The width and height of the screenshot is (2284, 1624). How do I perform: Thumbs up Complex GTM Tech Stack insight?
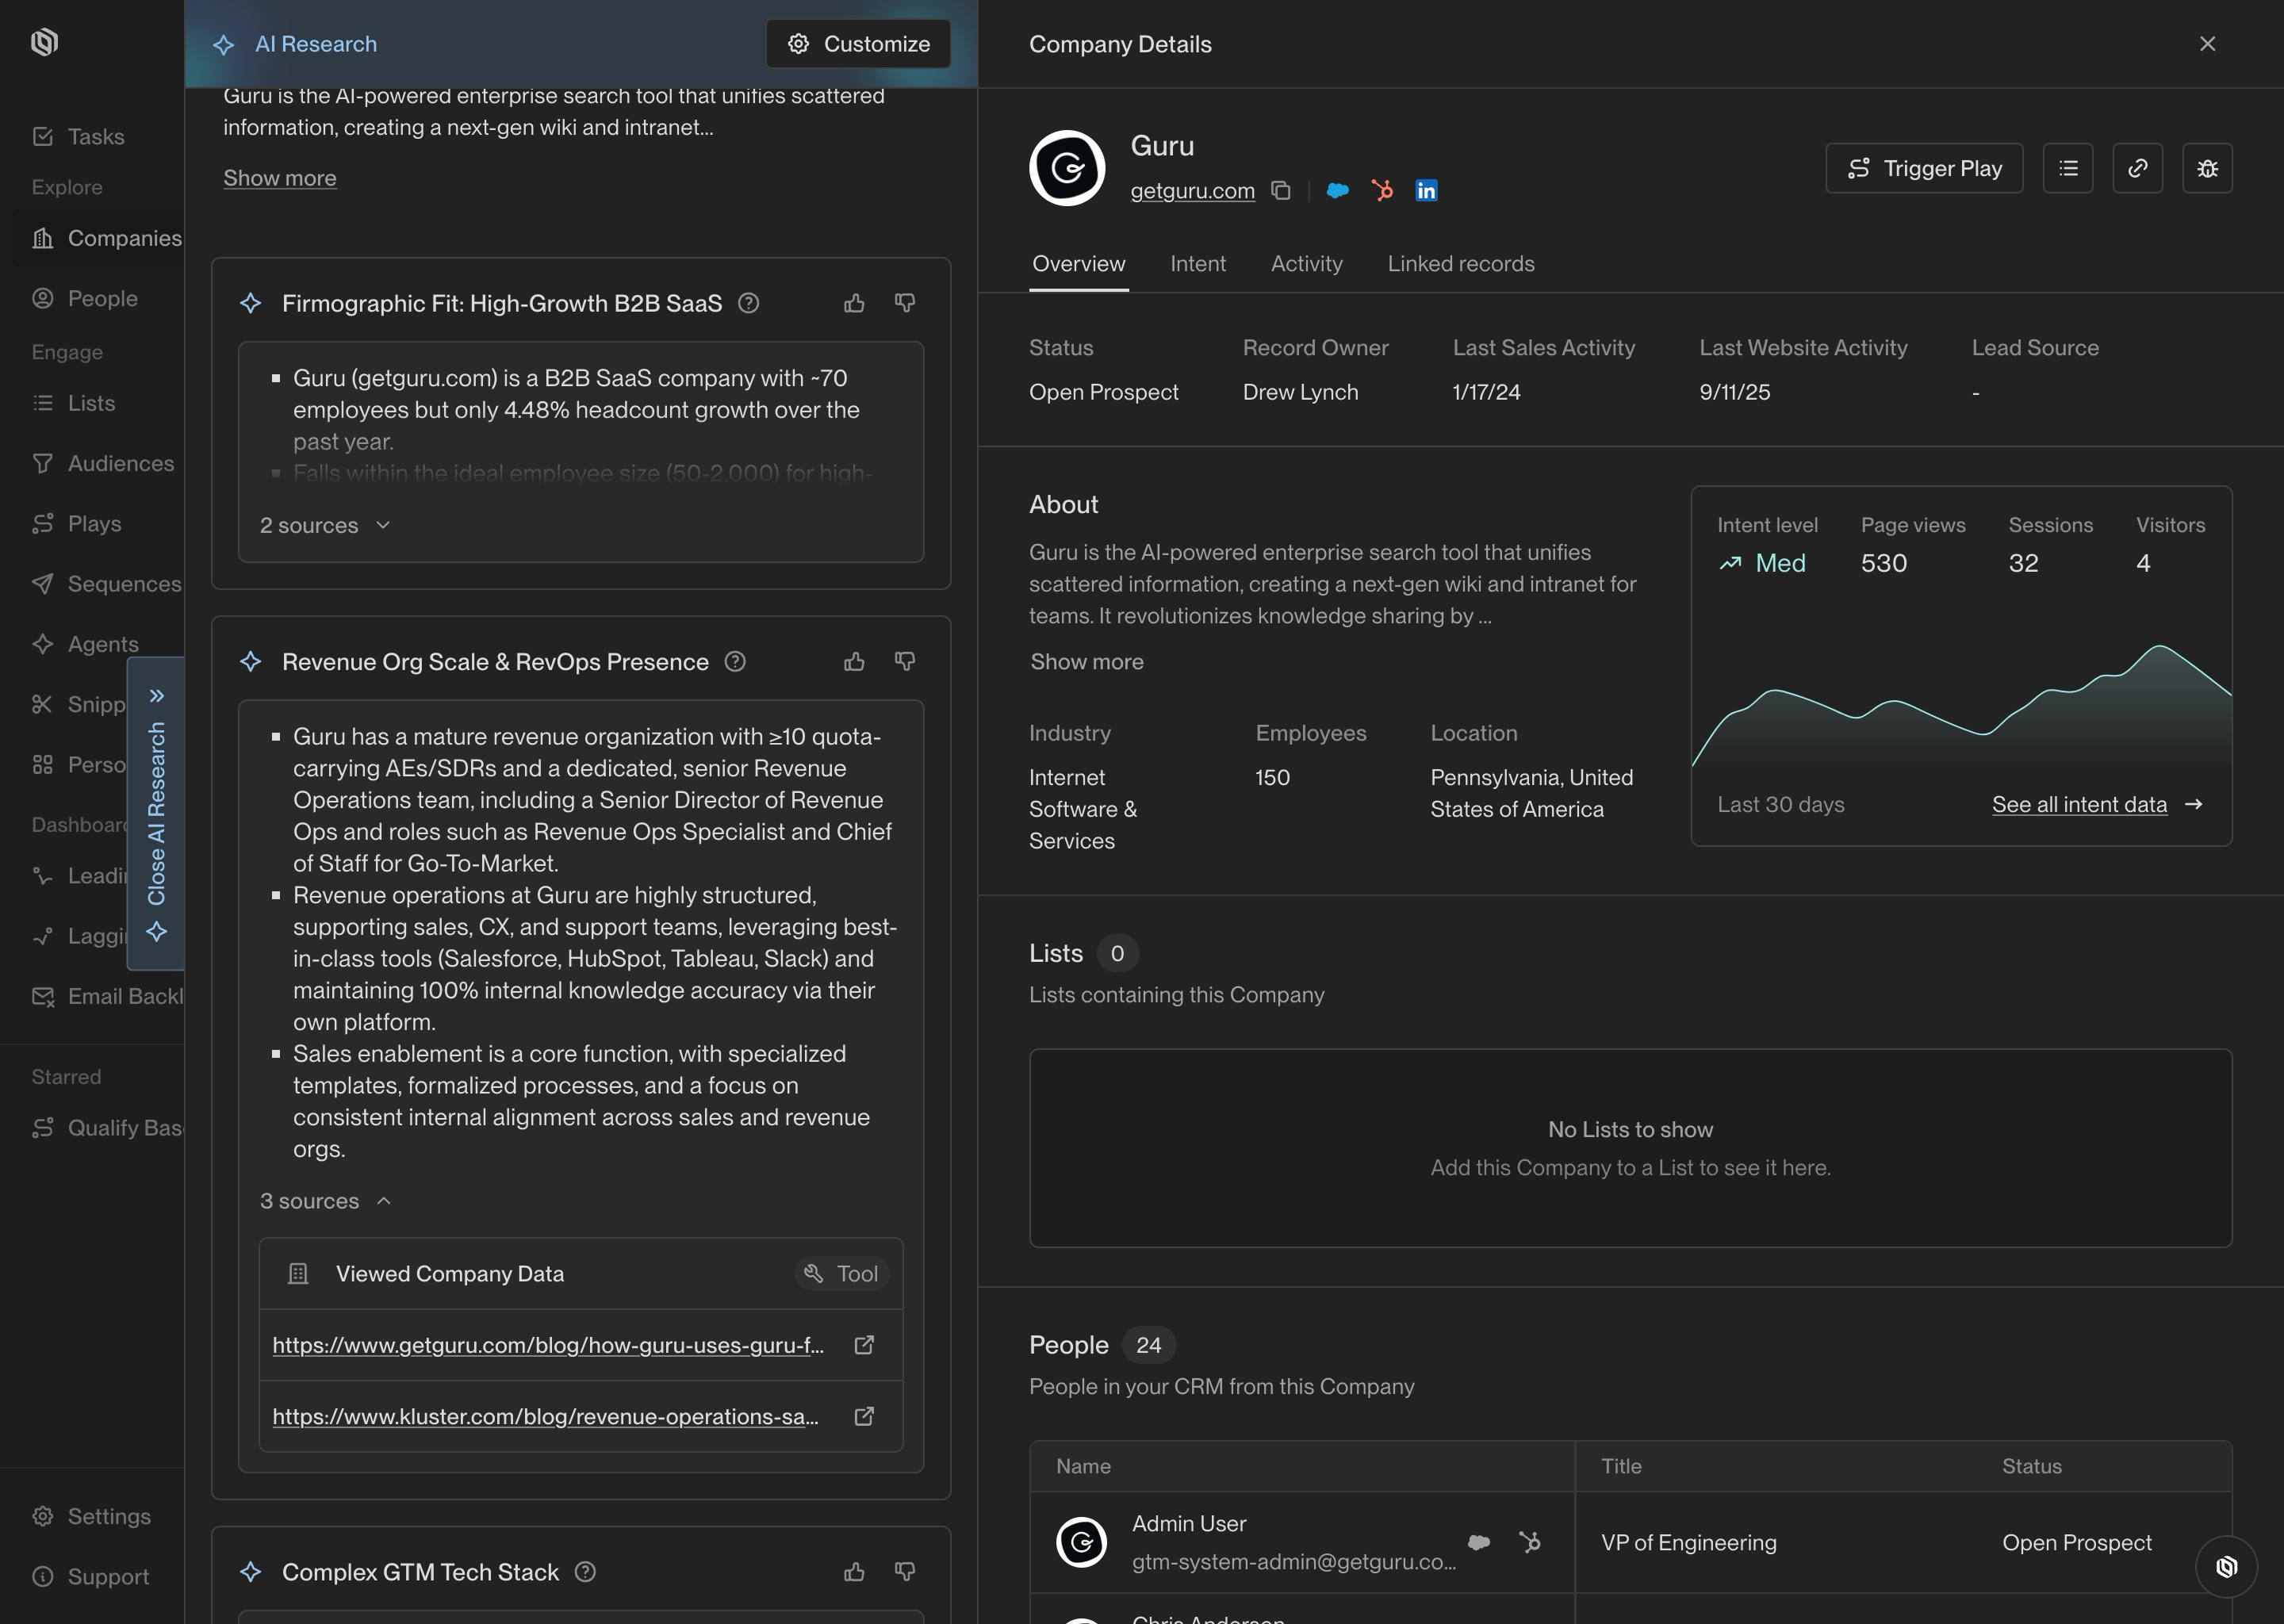point(854,1572)
